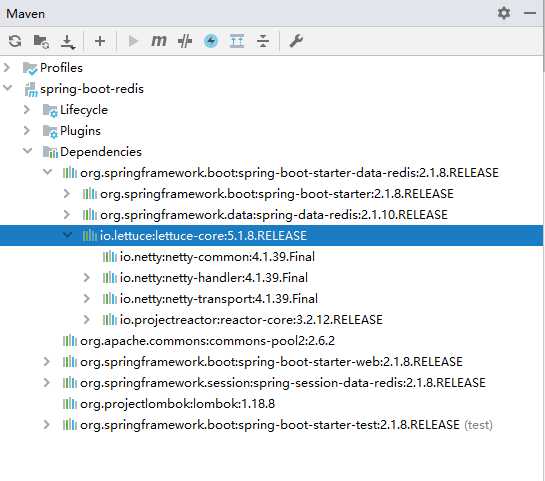Image resolution: width=545 pixels, height=481 pixels.
Task: Click library icon beside commons-pool2
Action: click(x=70, y=341)
